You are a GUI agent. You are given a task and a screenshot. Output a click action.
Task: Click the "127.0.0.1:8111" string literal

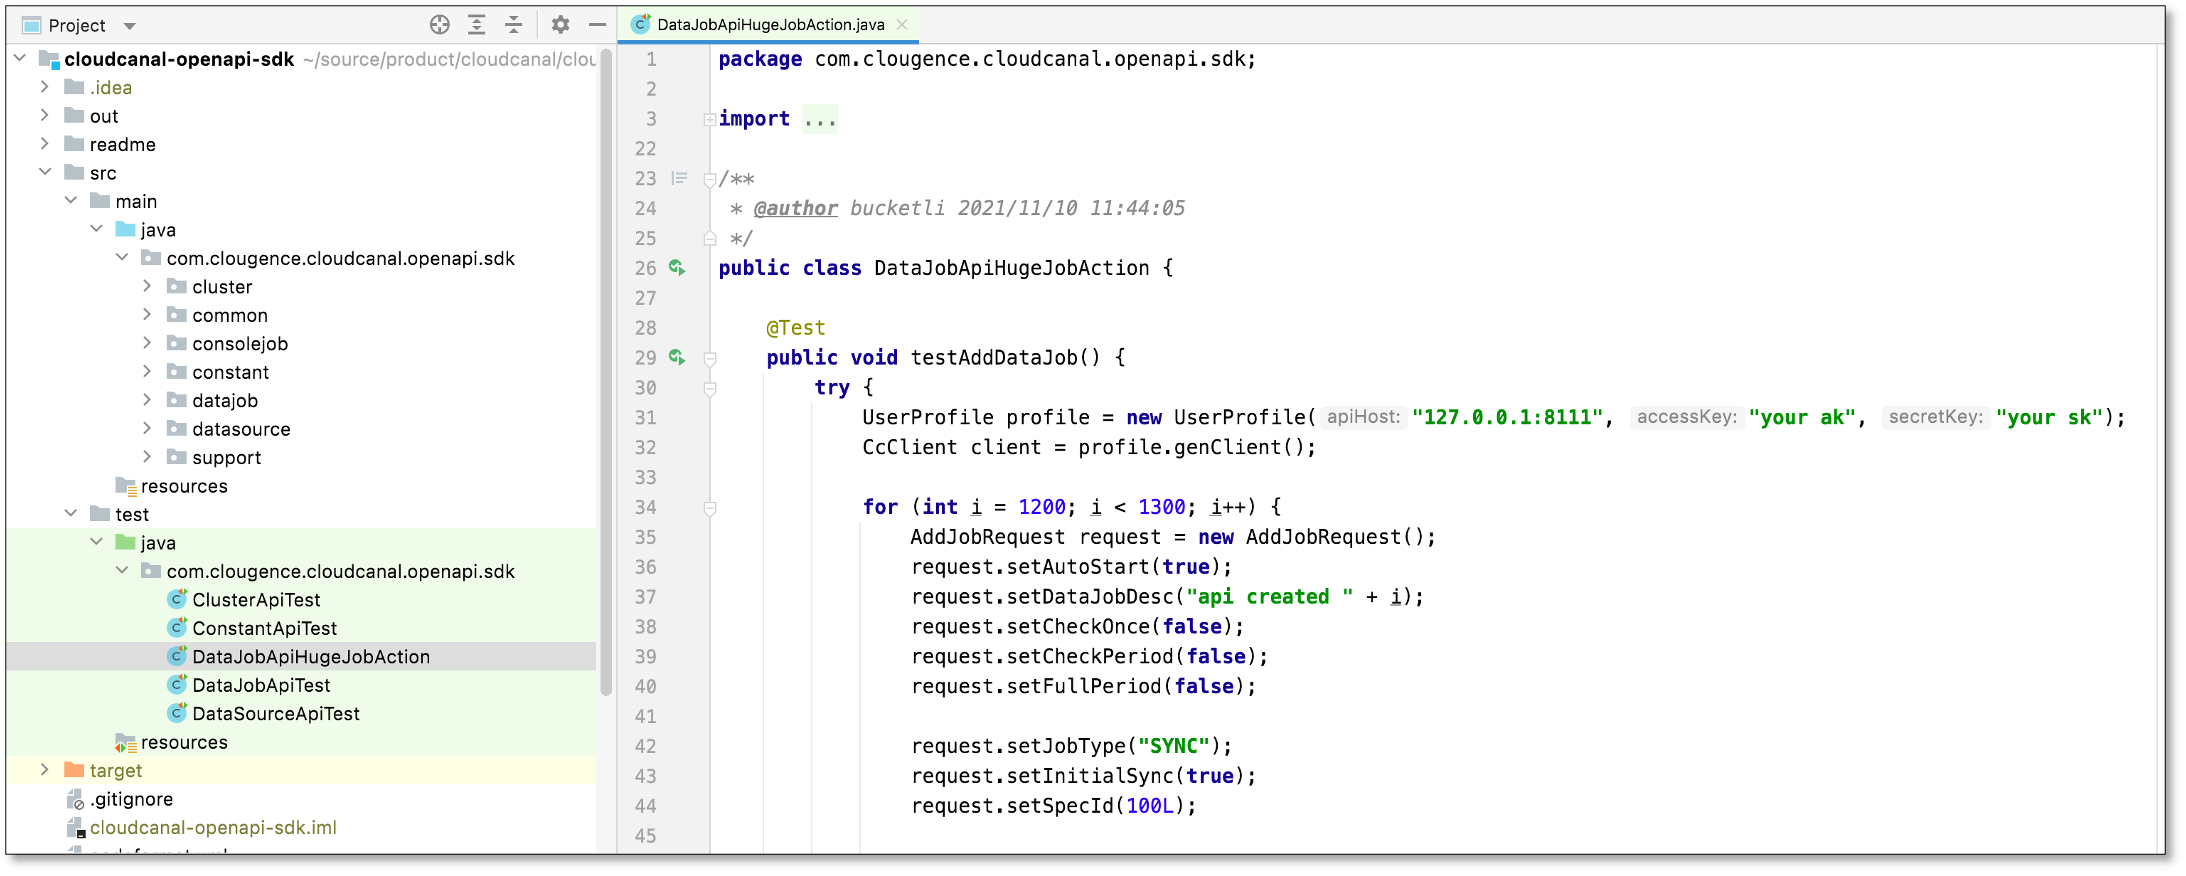(x=1508, y=417)
